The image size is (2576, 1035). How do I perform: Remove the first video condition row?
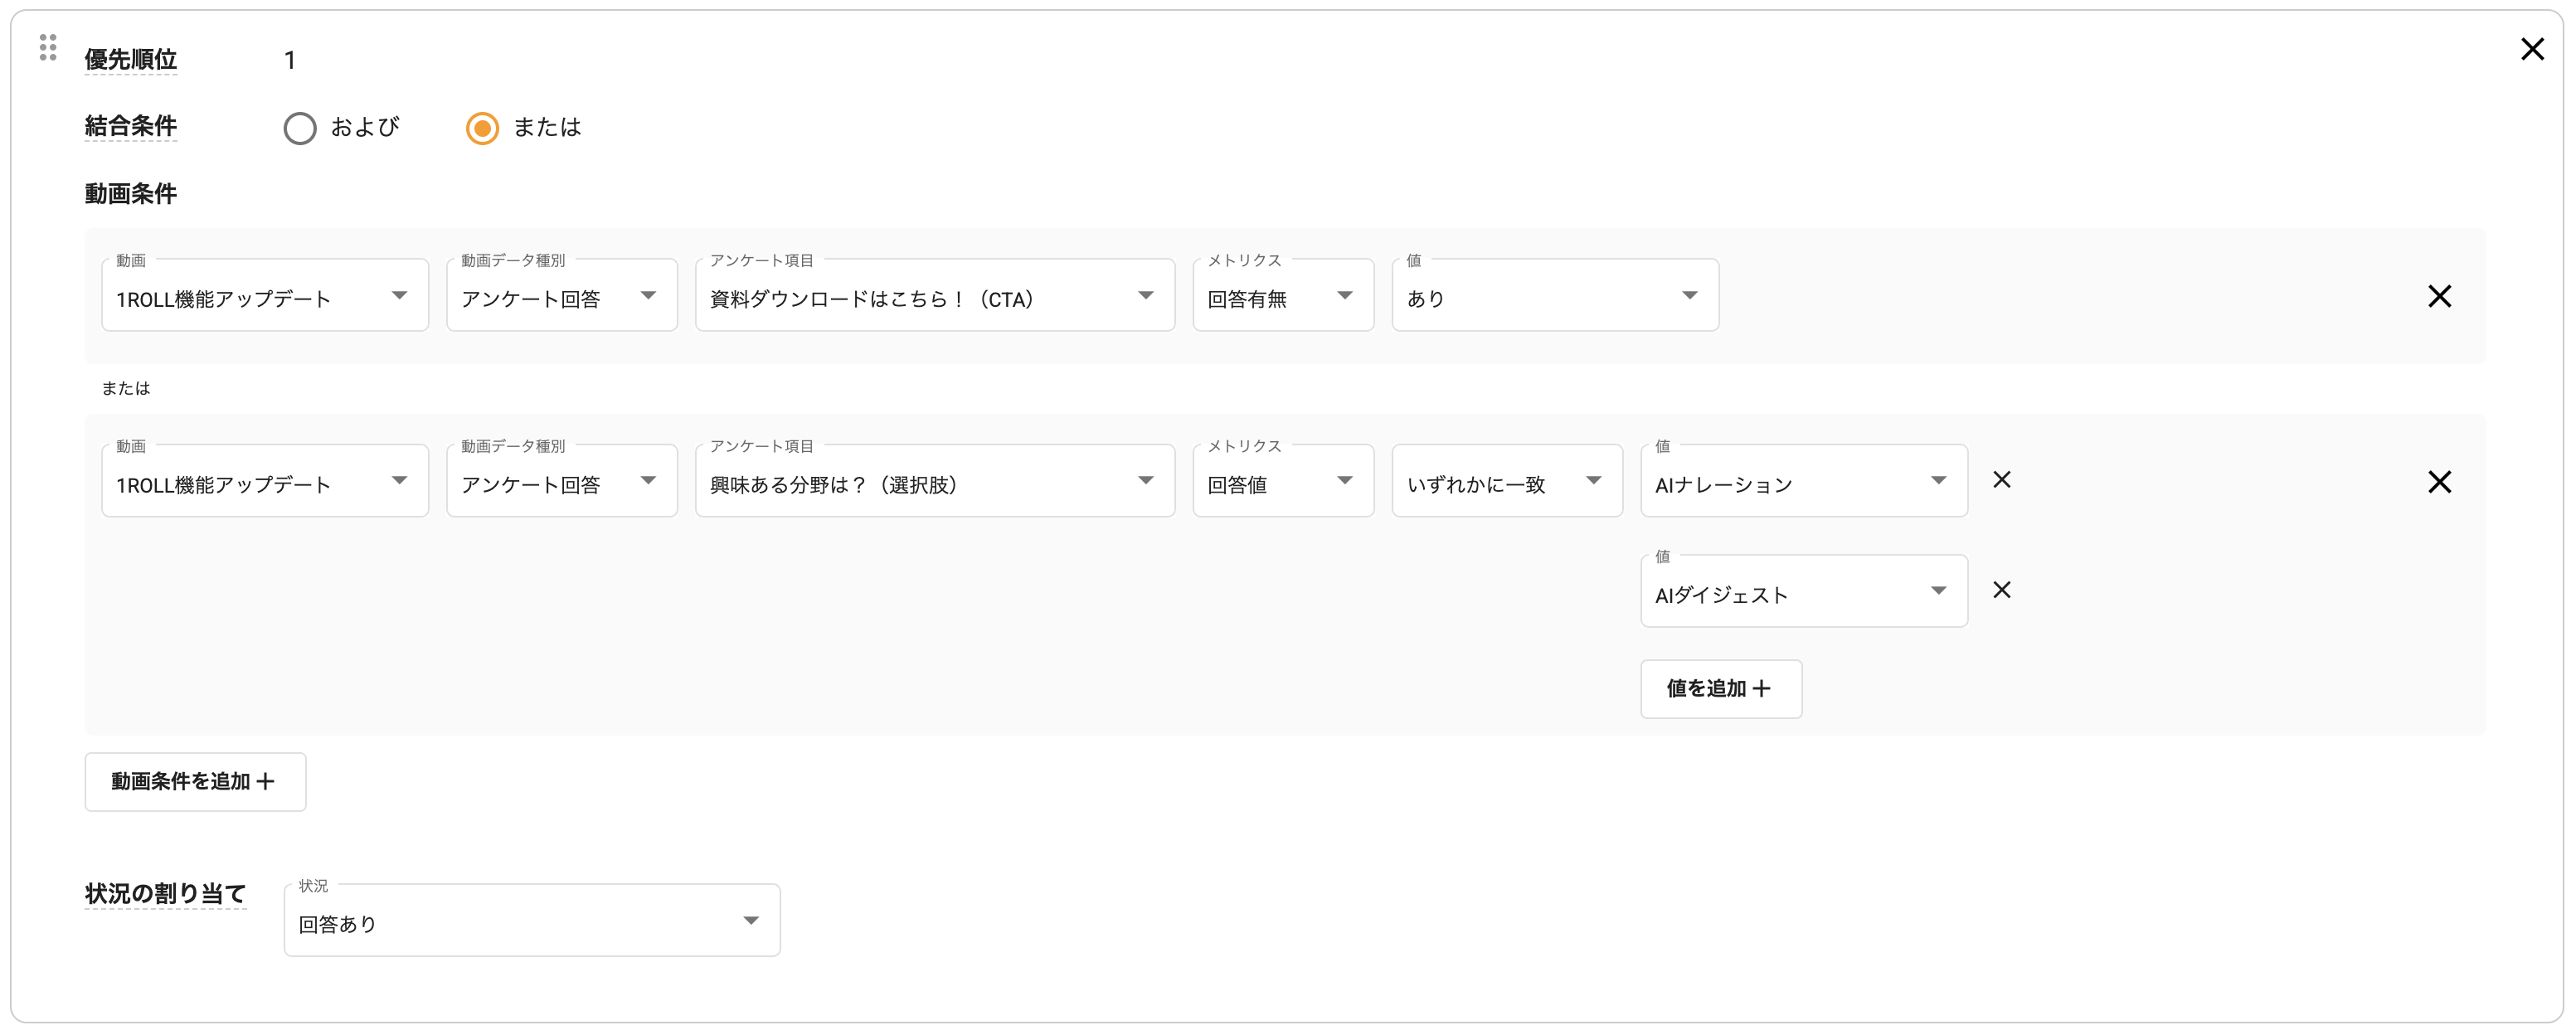[x=2438, y=296]
